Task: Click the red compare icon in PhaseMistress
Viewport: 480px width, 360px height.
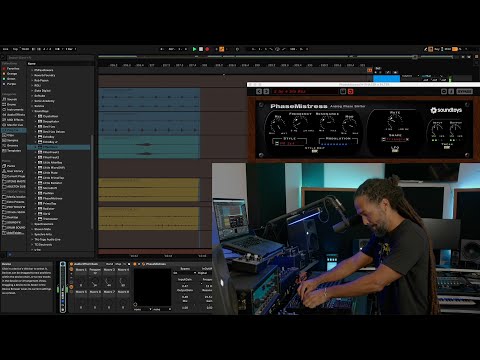Action: pos(350,91)
